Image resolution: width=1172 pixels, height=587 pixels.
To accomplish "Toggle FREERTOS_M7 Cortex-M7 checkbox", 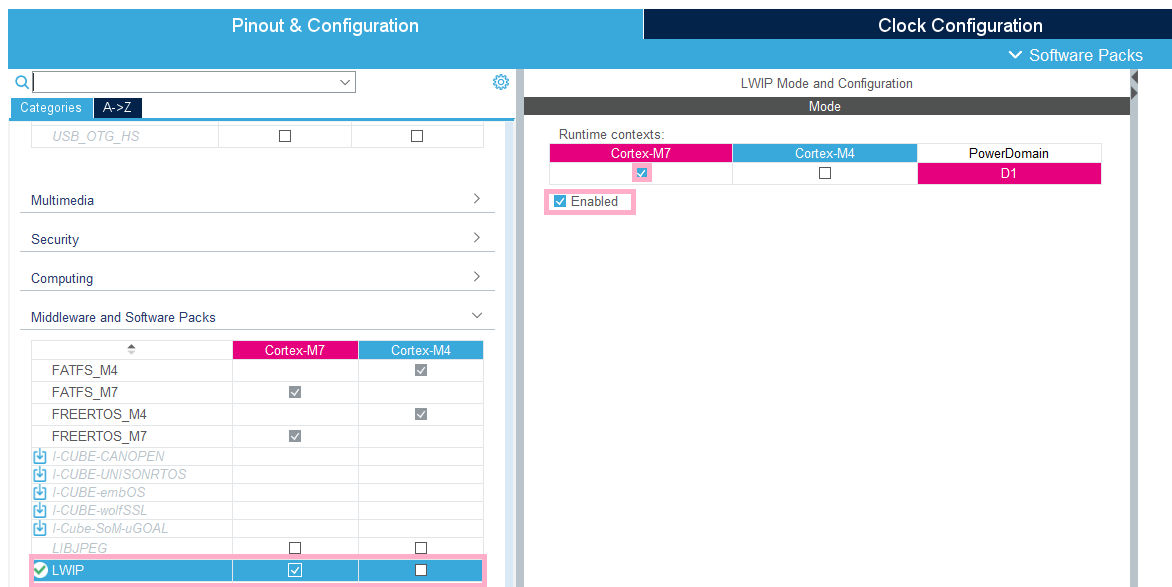I will pos(294,436).
